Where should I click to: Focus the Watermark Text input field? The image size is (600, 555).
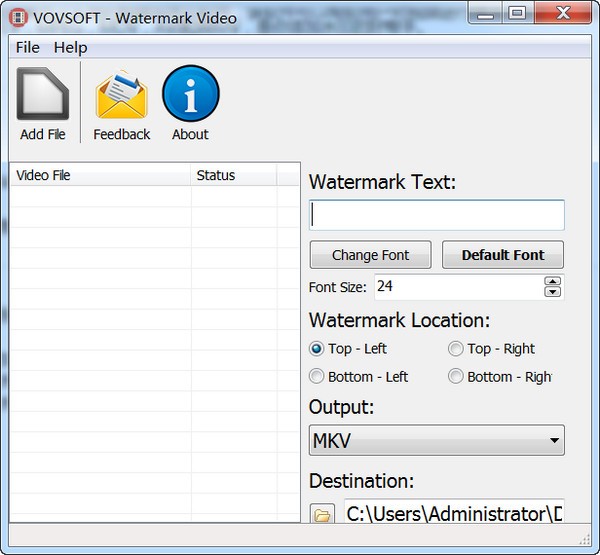point(437,215)
